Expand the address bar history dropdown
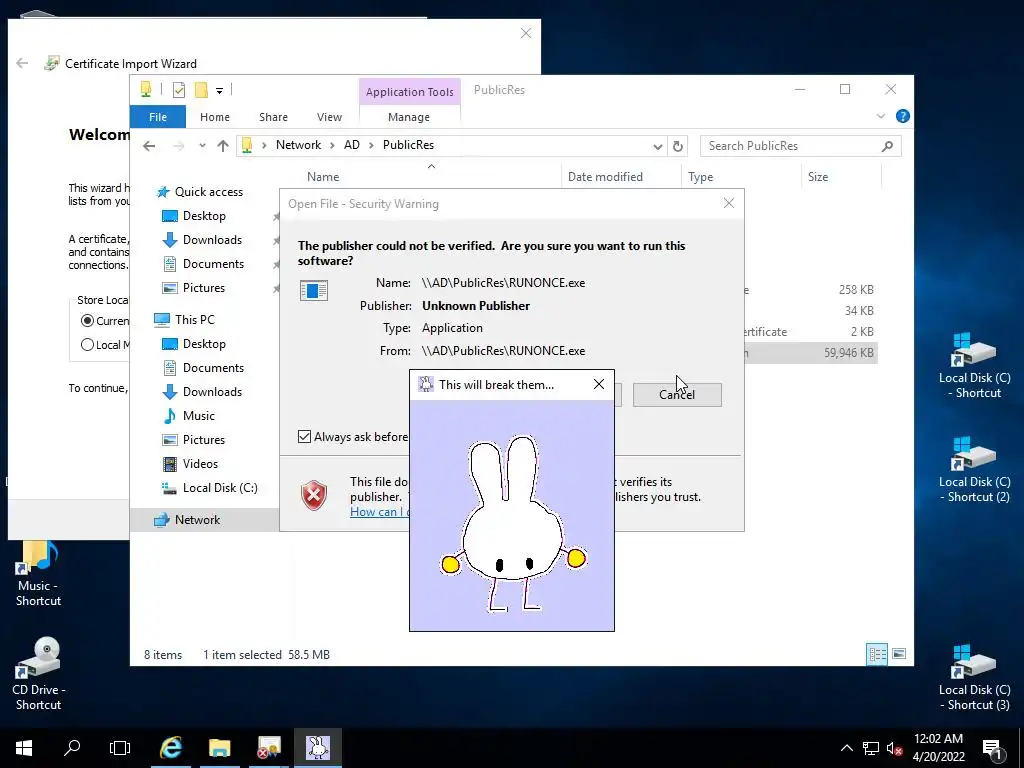 coord(658,146)
